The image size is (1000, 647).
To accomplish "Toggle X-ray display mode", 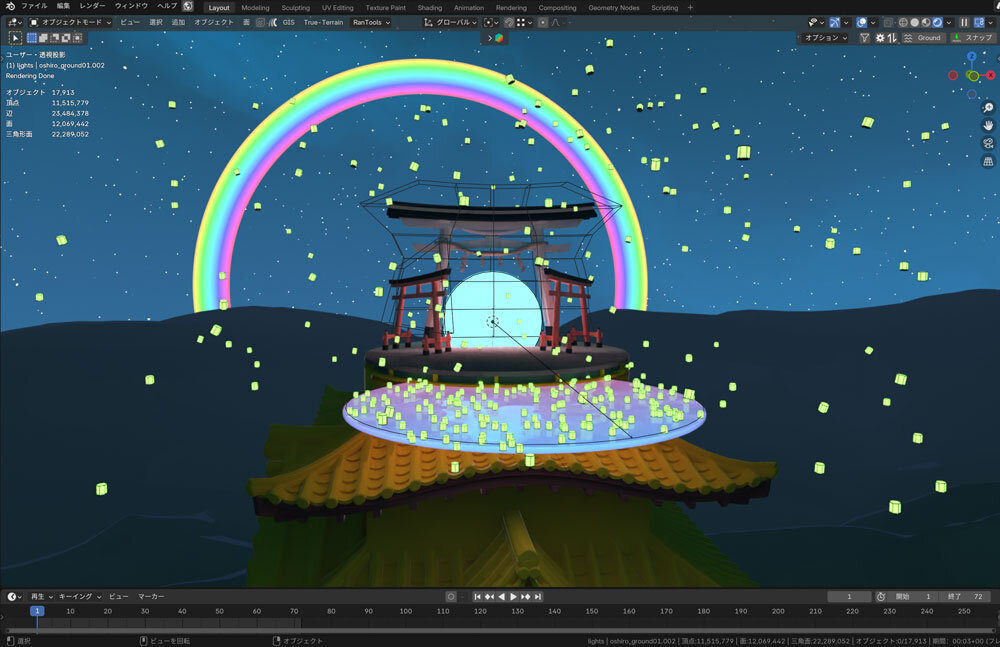I will [888, 22].
